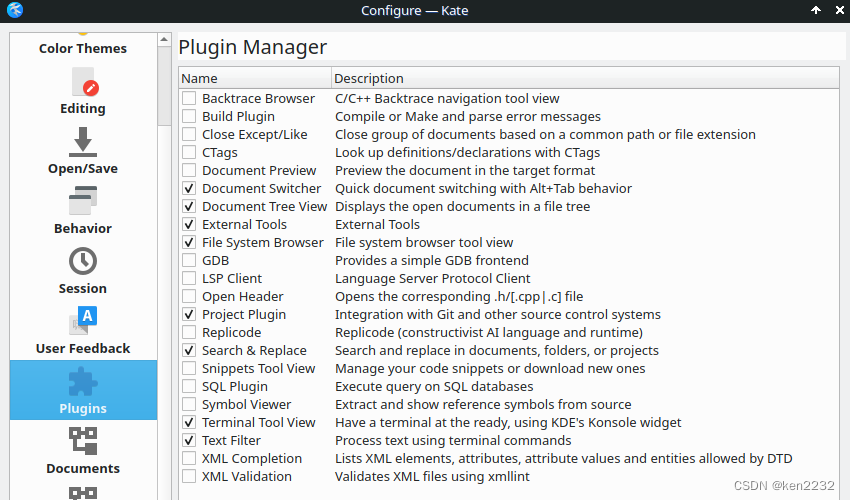This screenshot has width=850, height=500.
Task: Enable the GDB plugin checkbox
Action: (x=189, y=260)
